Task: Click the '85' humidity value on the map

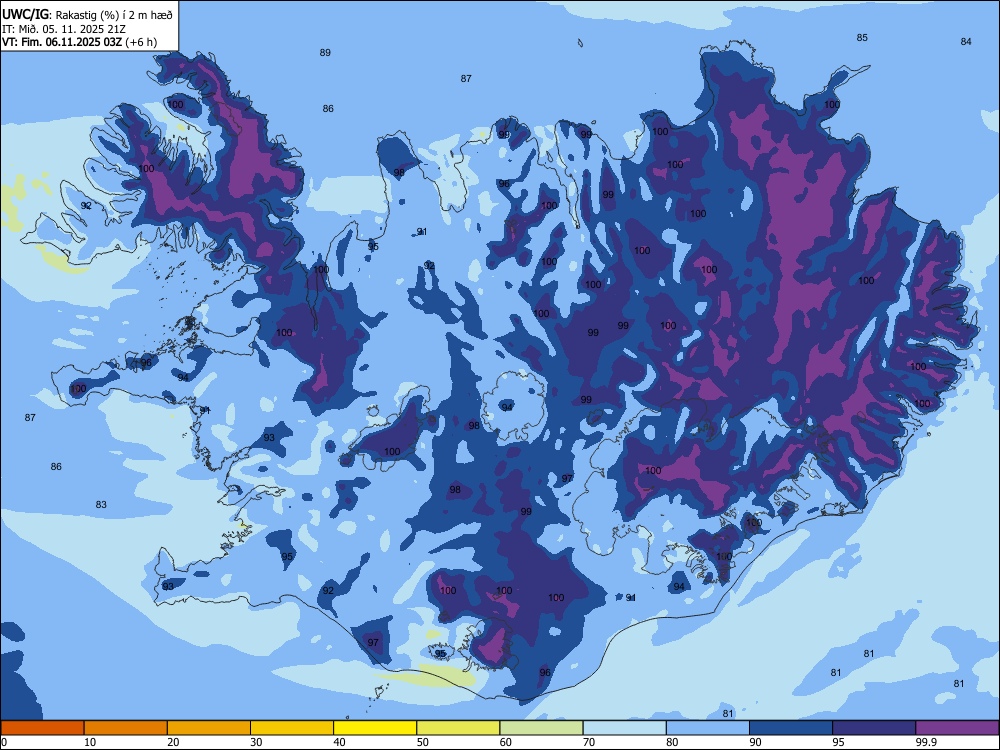Action: point(862,38)
